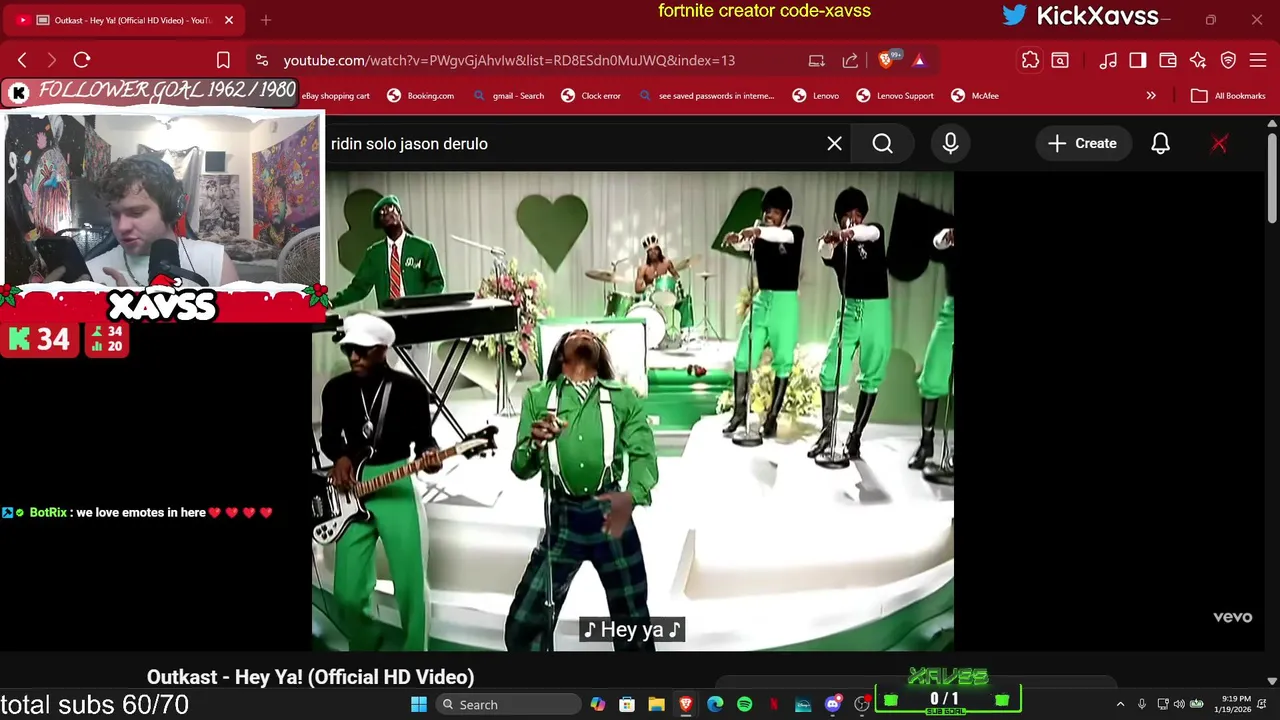Open Microsoft Edge from the taskbar

coord(715,704)
